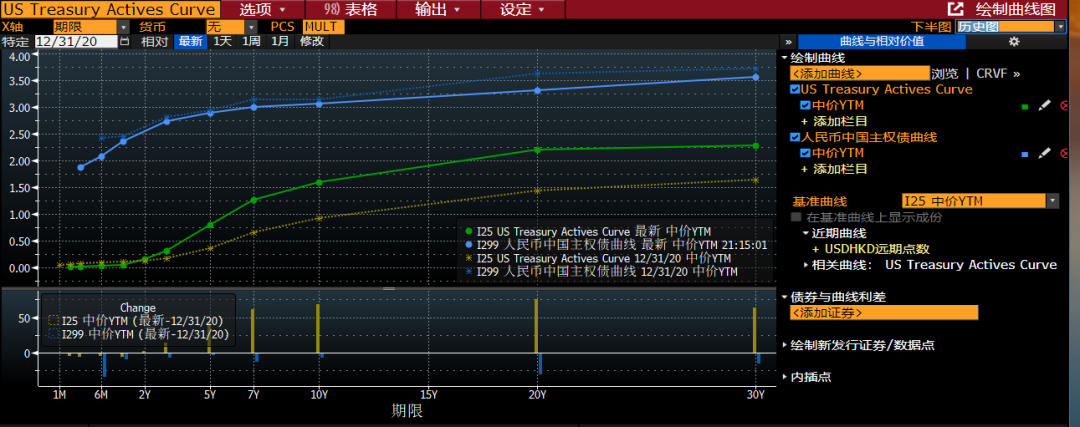1080x427 pixels.
Task: Expand the 绘制新发行证券/数据点 section
Action: (x=785, y=345)
